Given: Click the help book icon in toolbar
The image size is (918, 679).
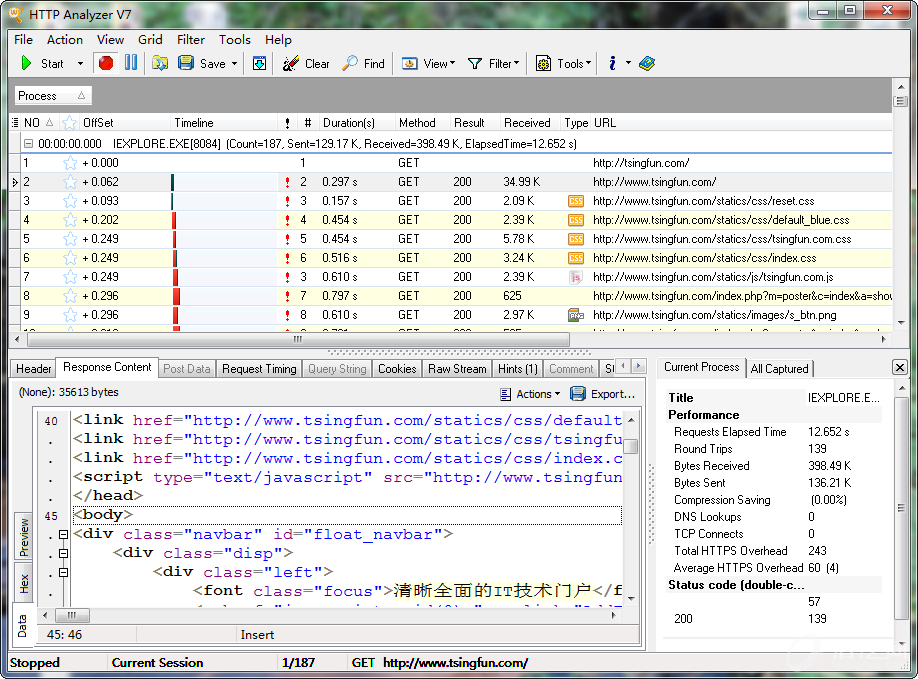Looking at the screenshot, I should [646, 63].
